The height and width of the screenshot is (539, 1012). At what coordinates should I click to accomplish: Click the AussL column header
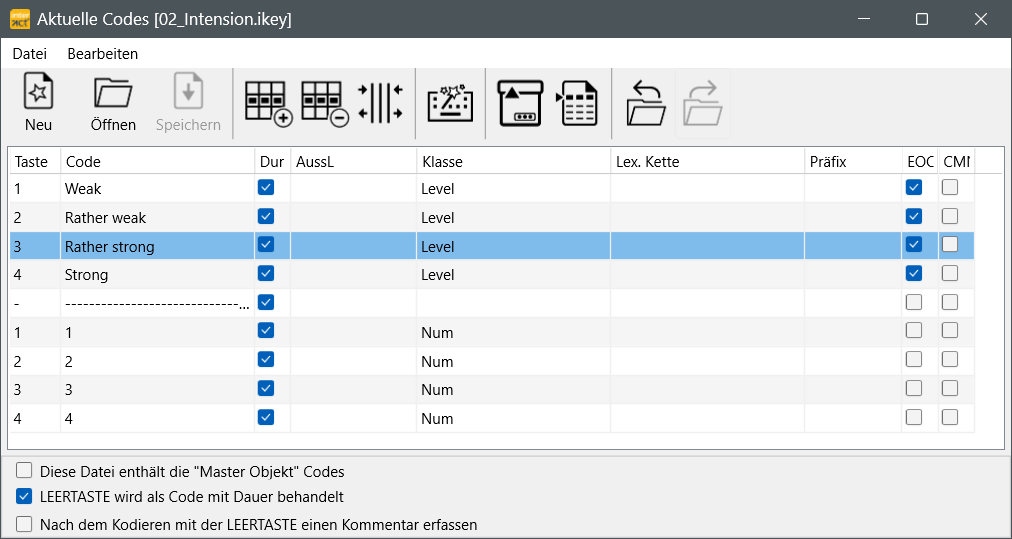coord(354,161)
